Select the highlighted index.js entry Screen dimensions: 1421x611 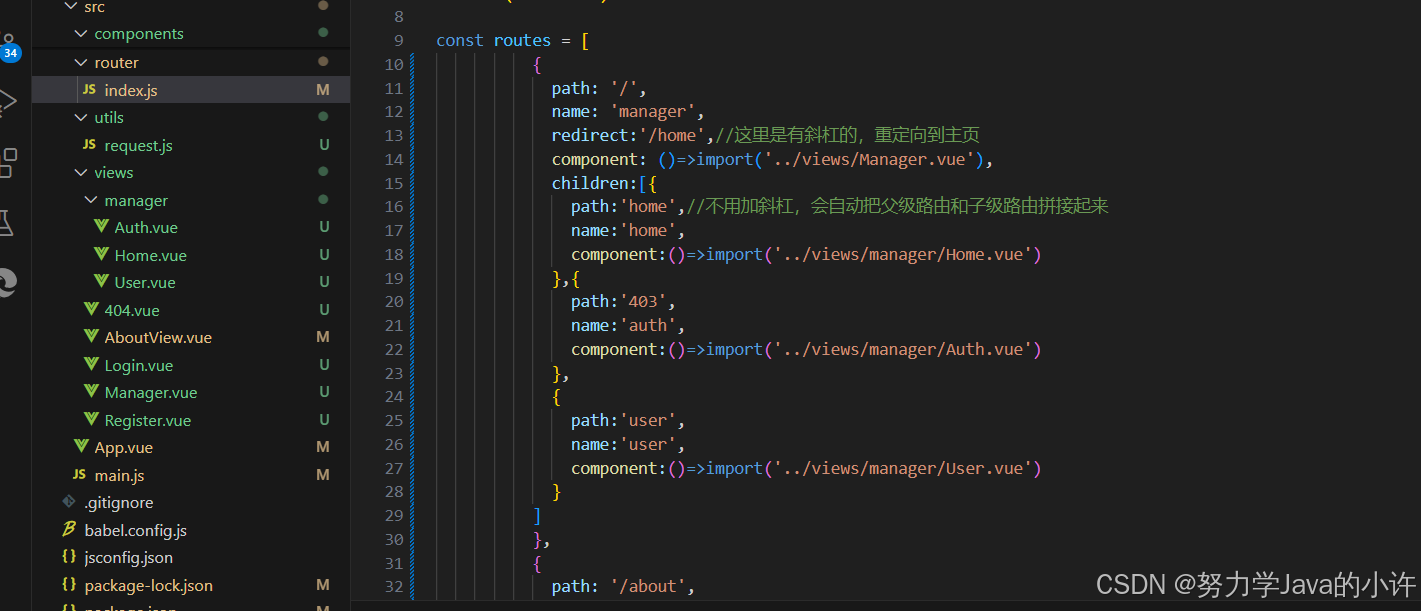[x=132, y=89]
